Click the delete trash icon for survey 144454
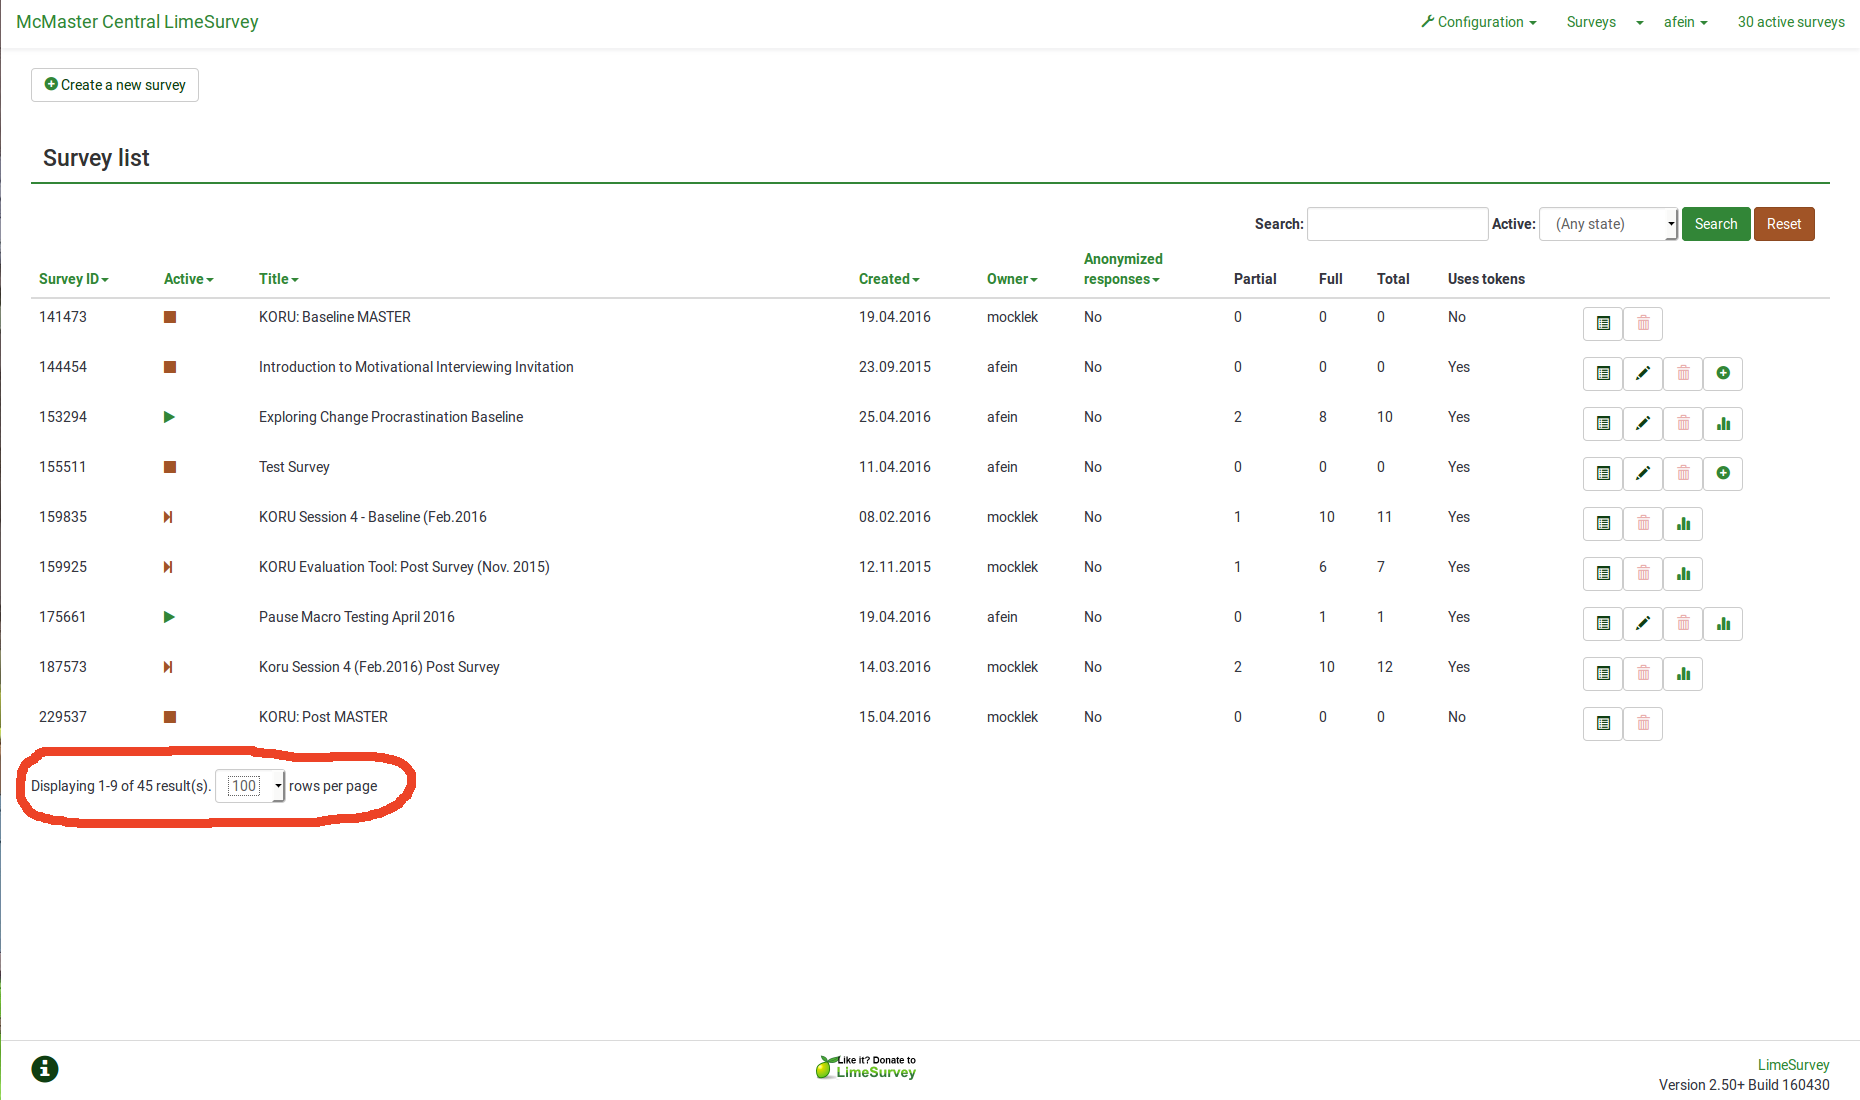The width and height of the screenshot is (1860, 1100). pyautogui.click(x=1683, y=374)
